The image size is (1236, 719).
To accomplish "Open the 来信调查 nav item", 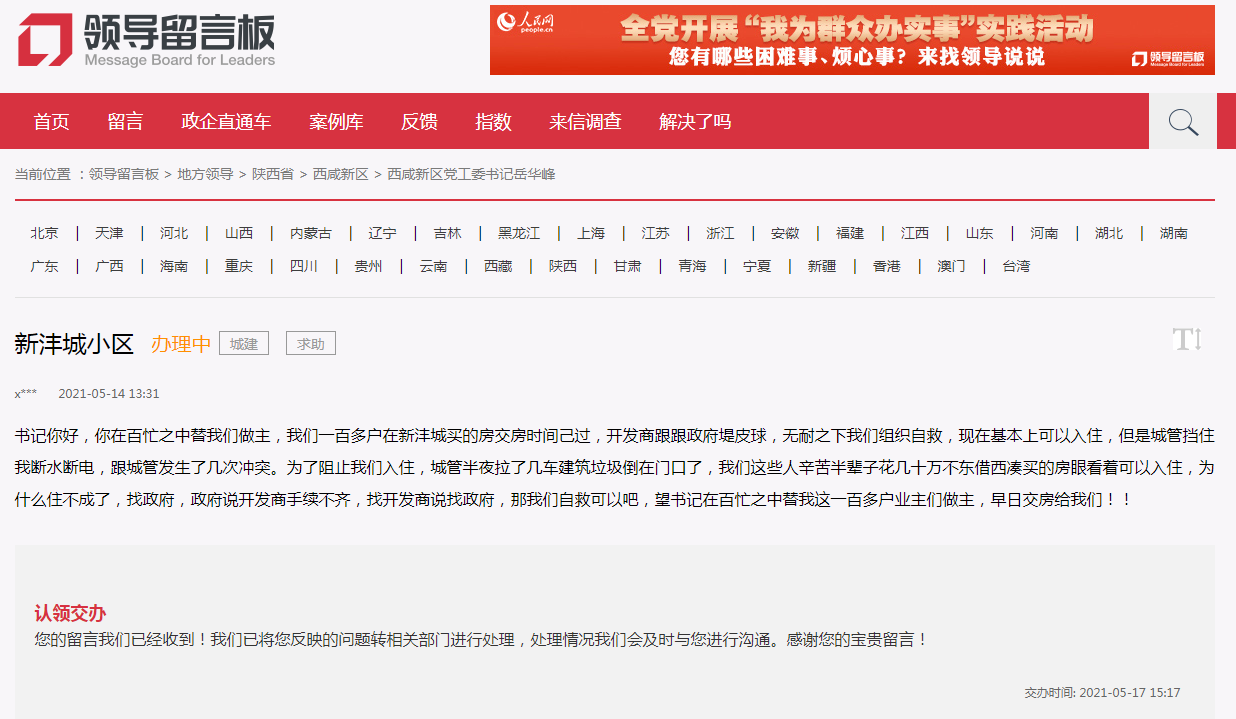I will [x=585, y=122].
